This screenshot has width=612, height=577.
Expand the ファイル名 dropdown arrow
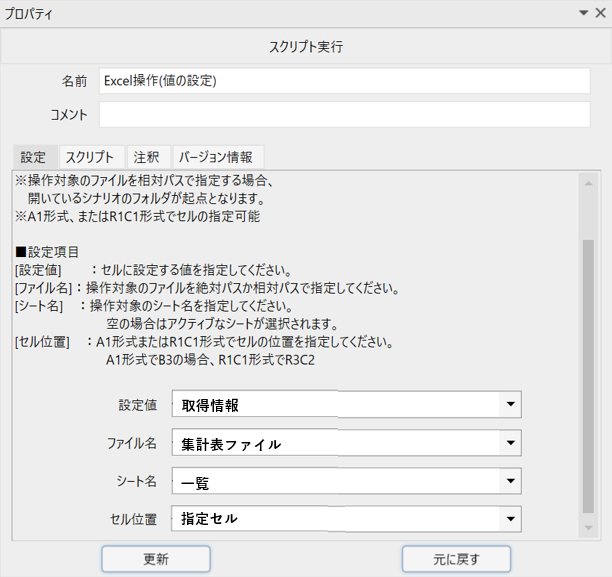point(511,443)
